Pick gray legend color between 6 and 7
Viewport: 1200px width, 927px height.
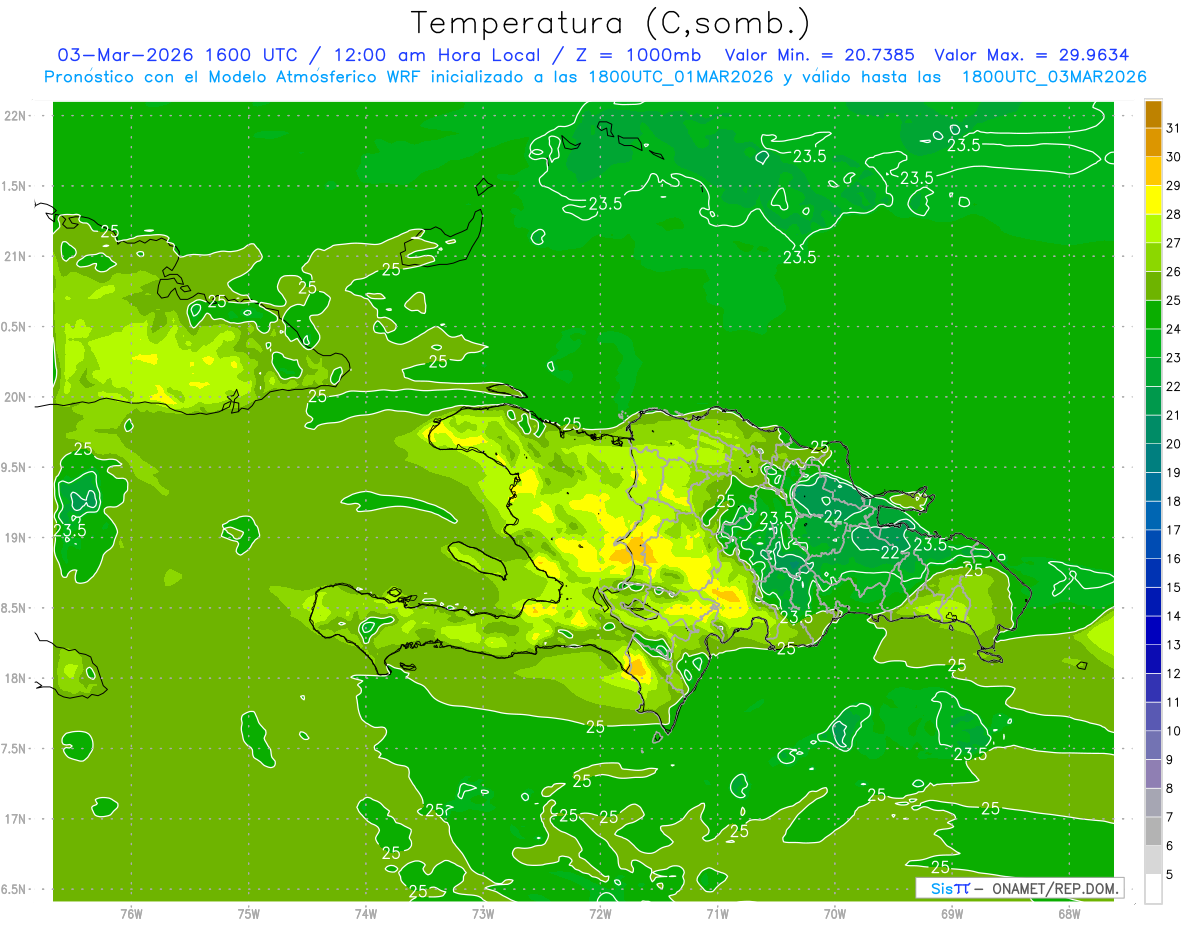pos(1154,831)
